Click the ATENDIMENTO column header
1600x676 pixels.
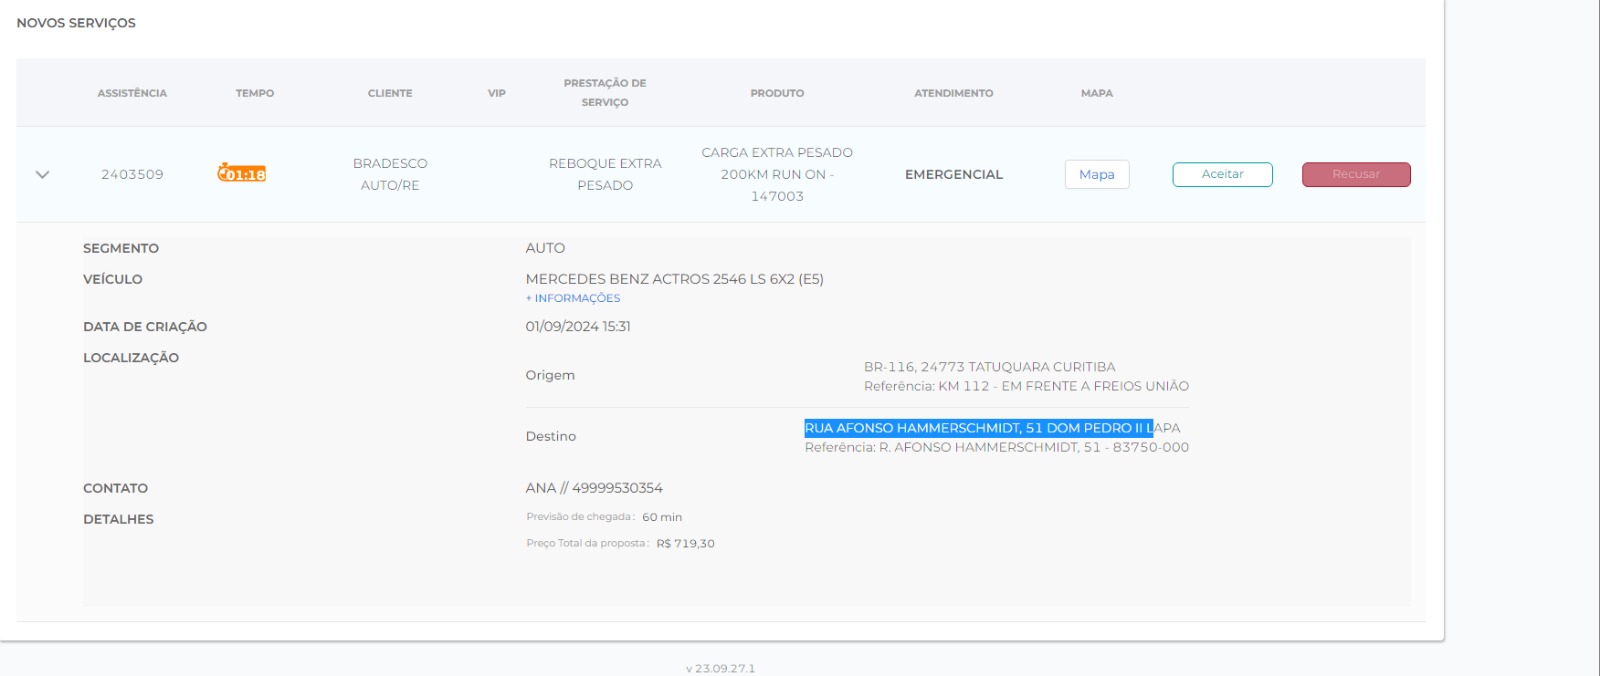point(954,93)
